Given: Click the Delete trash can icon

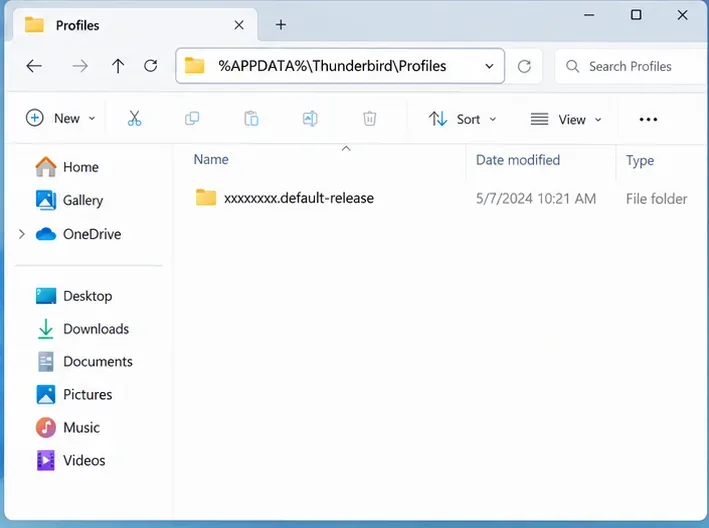Looking at the screenshot, I should click(x=369, y=118).
